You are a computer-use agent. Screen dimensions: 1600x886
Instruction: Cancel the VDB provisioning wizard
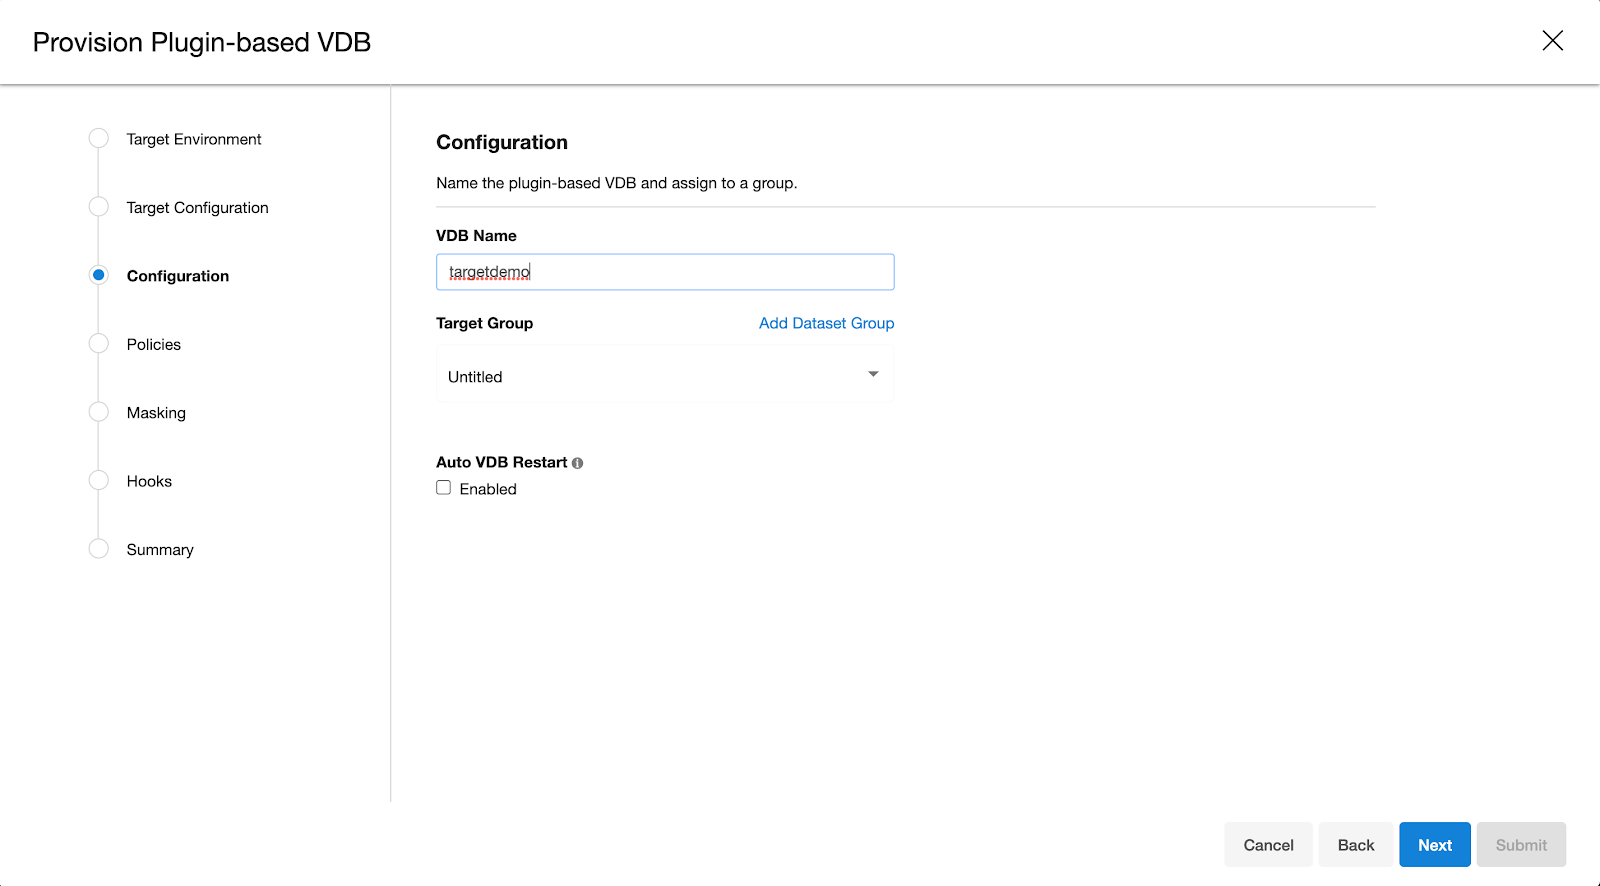pos(1268,845)
